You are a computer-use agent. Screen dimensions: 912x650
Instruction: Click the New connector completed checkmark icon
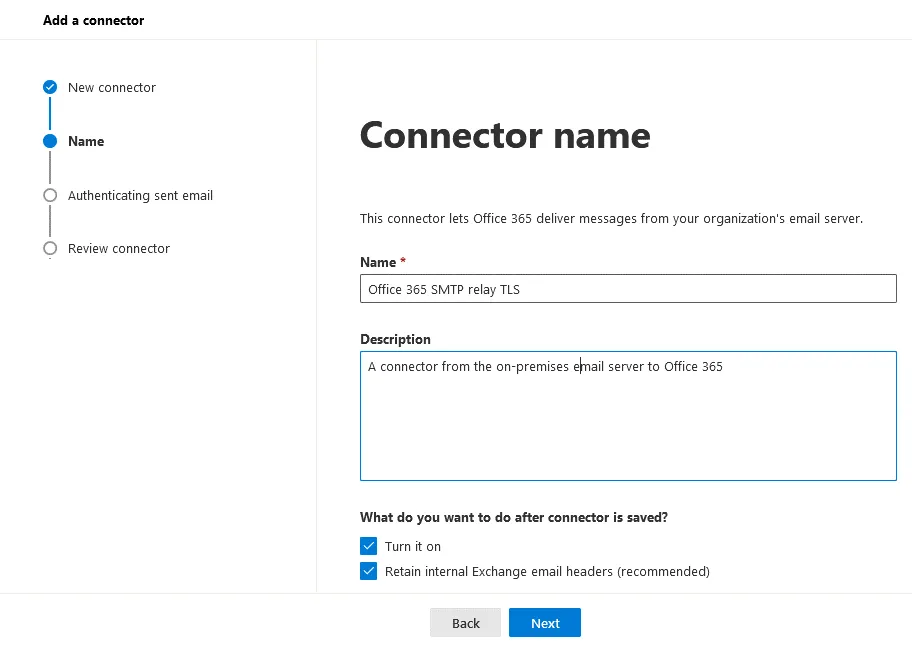pyautogui.click(x=50, y=88)
